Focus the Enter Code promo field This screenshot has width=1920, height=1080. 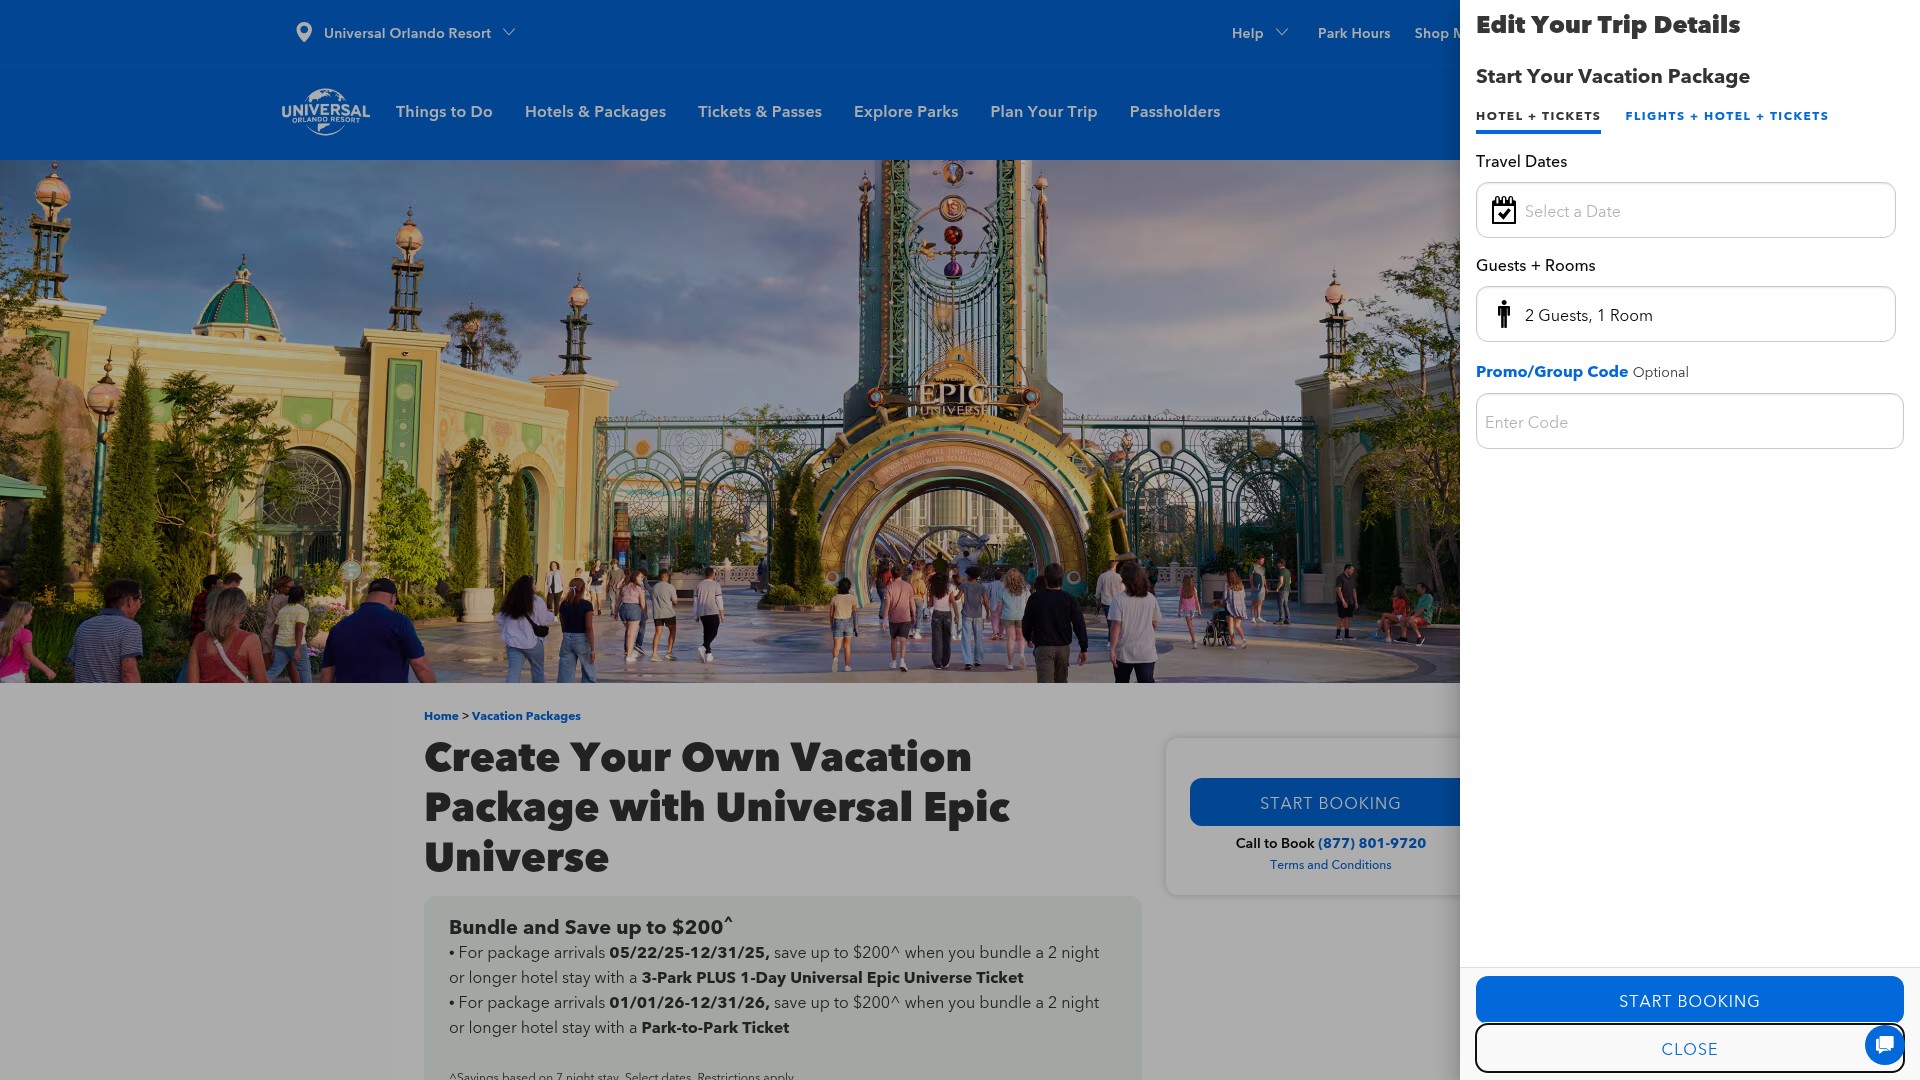pos(1689,421)
